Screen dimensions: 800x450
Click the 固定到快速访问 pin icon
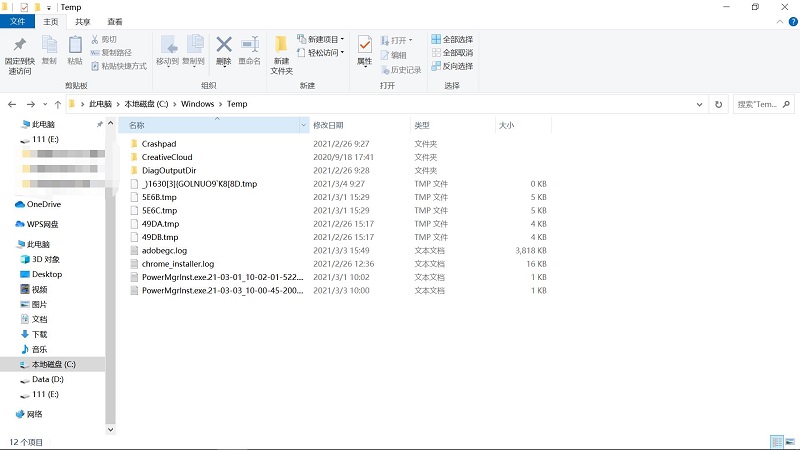click(x=20, y=47)
